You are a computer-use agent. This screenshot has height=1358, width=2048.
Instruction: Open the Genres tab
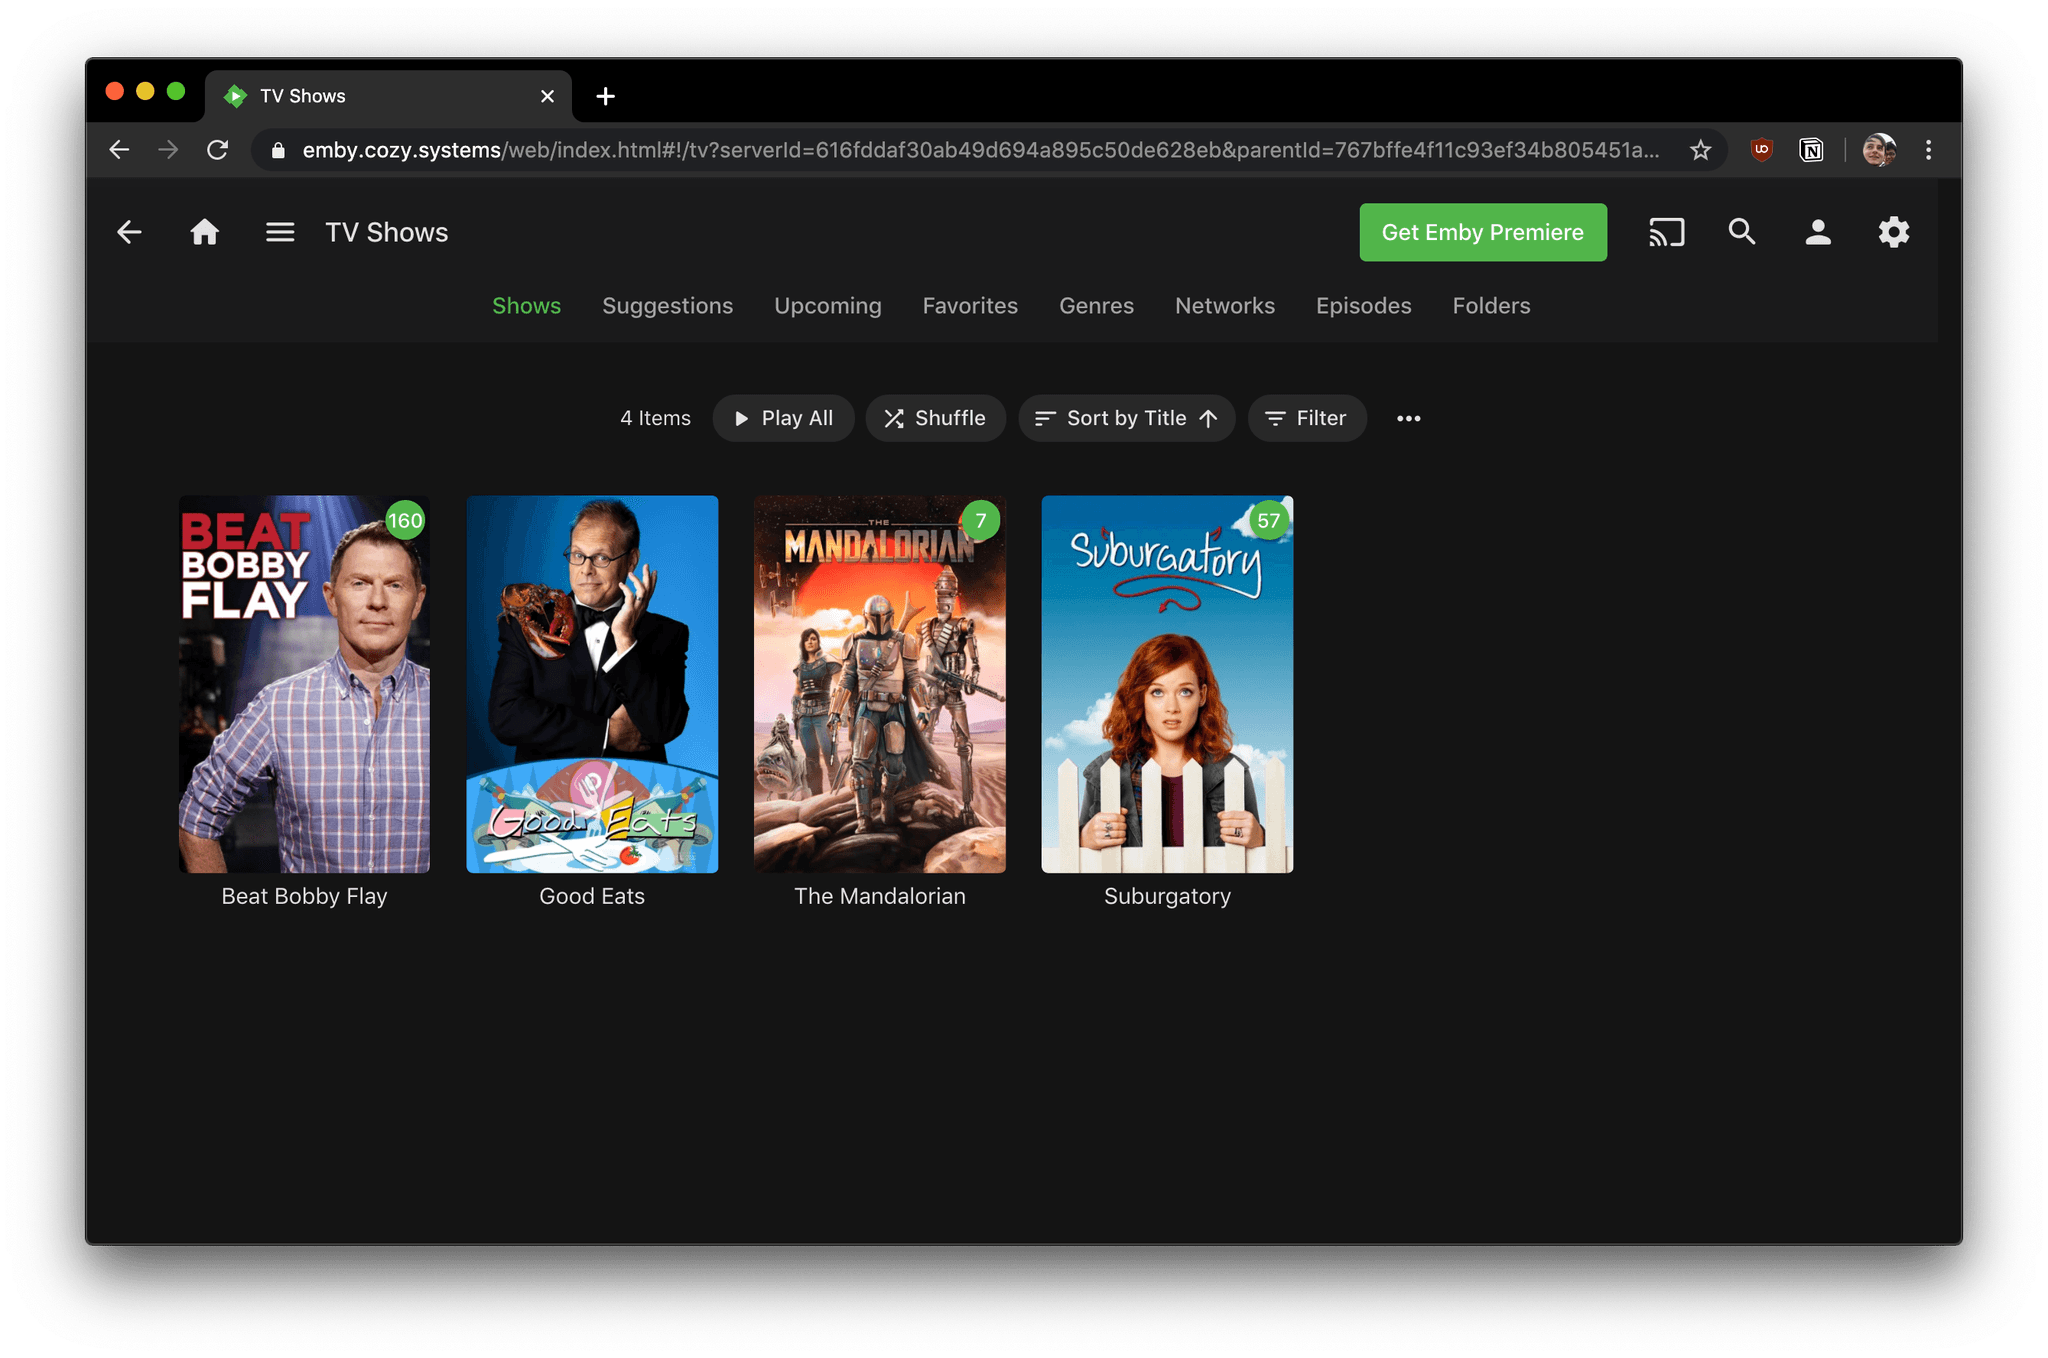coord(1096,306)
